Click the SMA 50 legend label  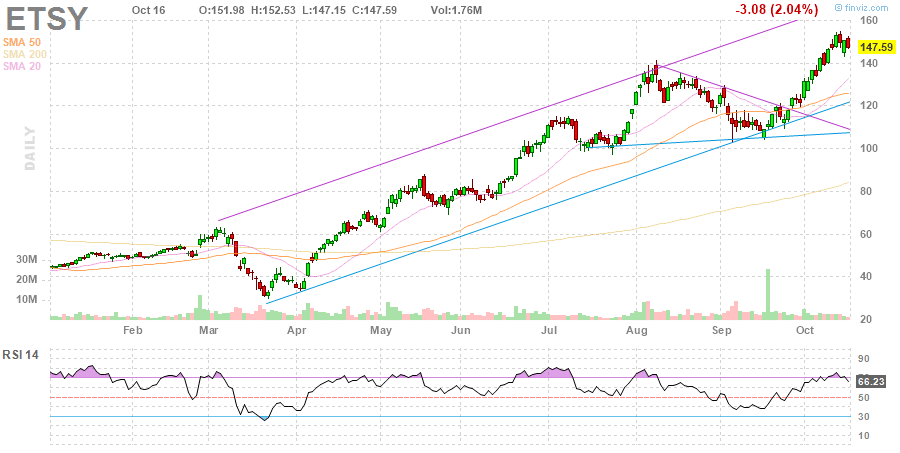(x=22, y=42)
